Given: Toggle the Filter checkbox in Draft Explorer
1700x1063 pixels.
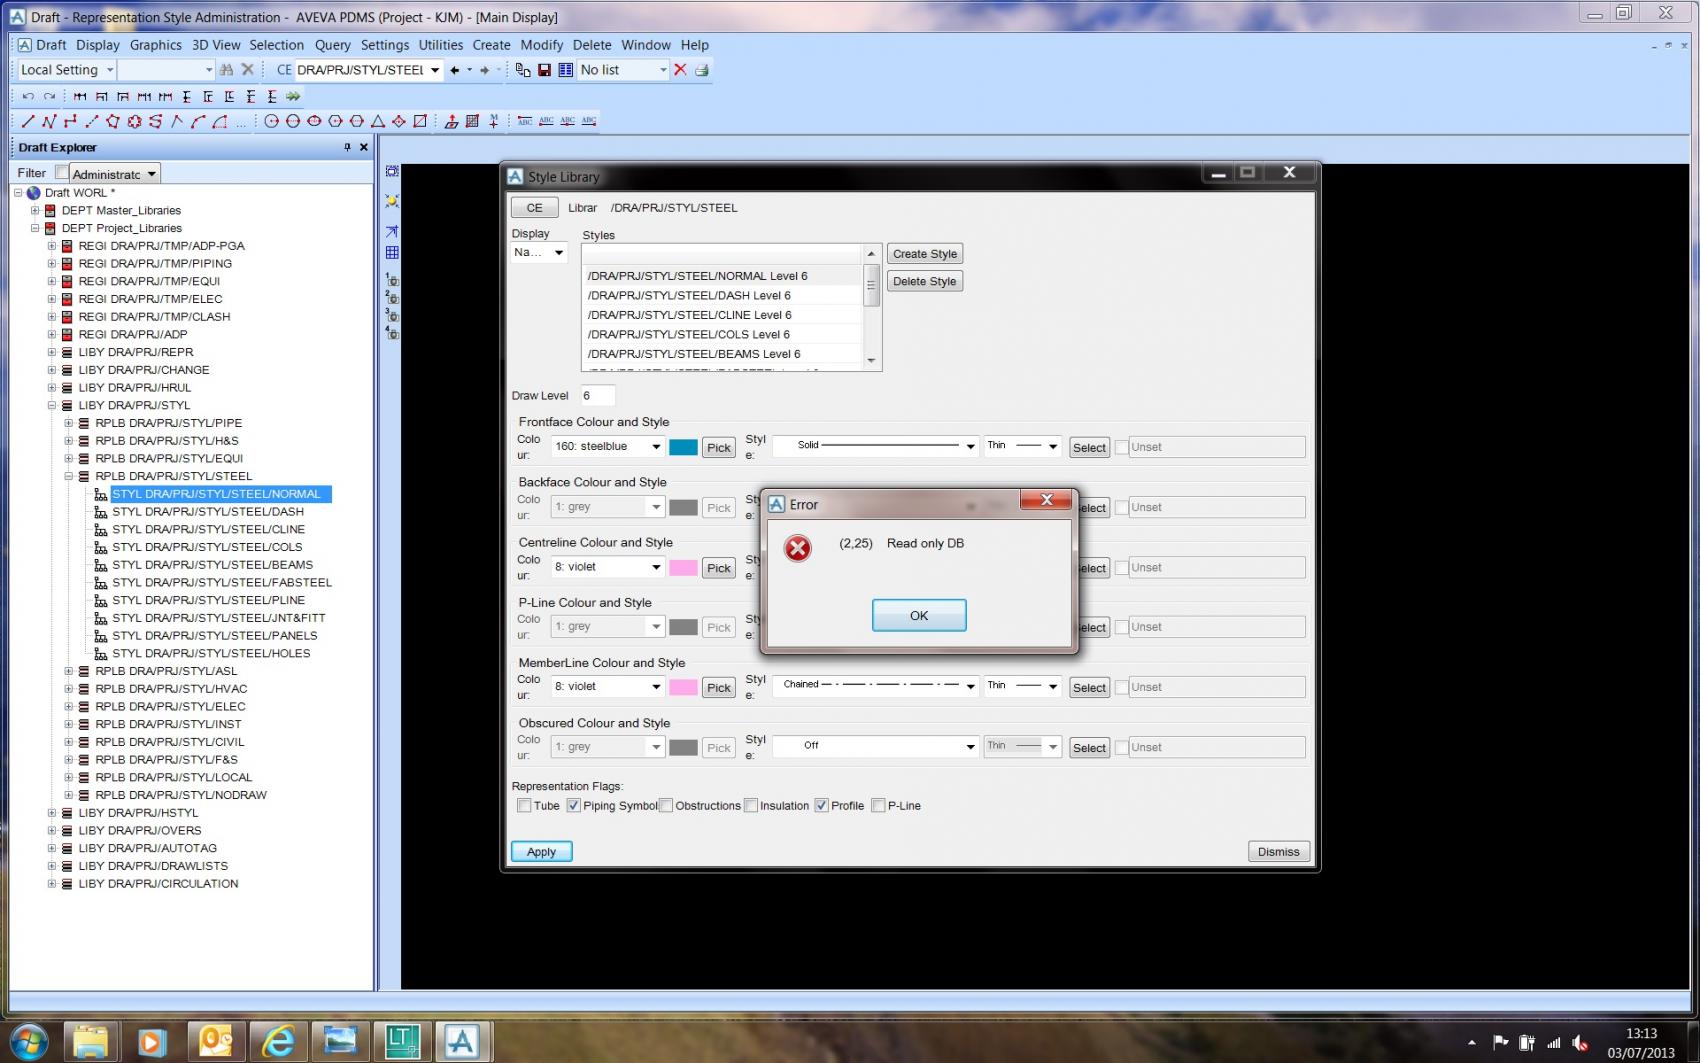Looking at the screenshot, I should [x=62, y=172].
